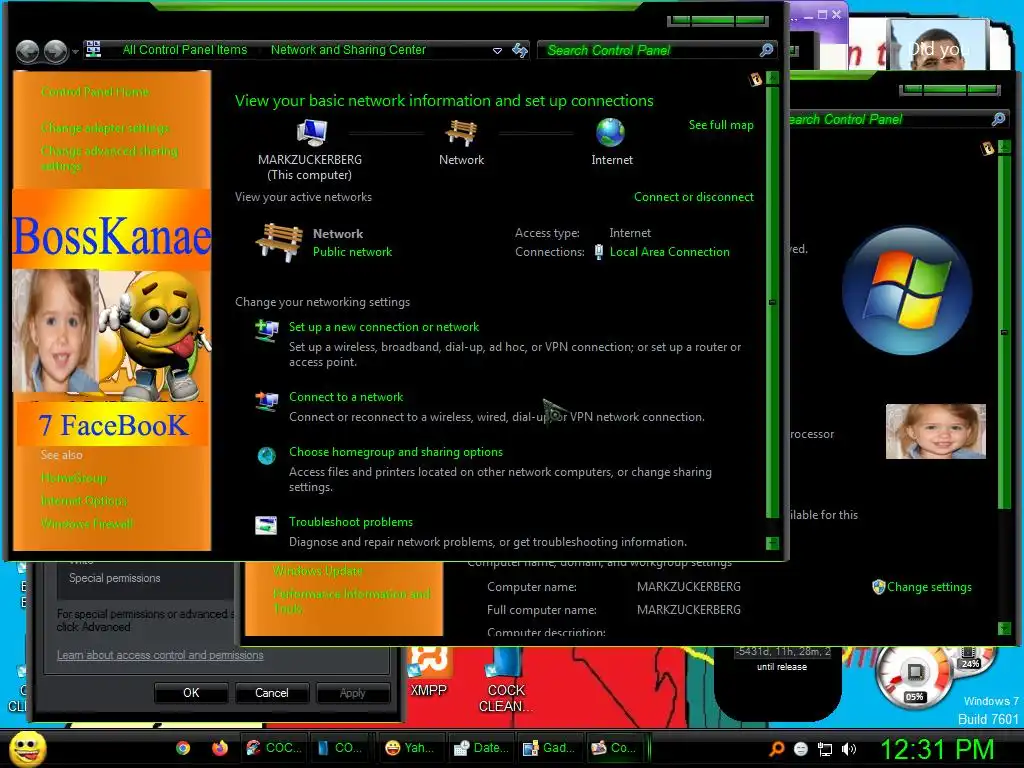
Task: Open Windows Update in System window
Action: click(x=317, y=571)
